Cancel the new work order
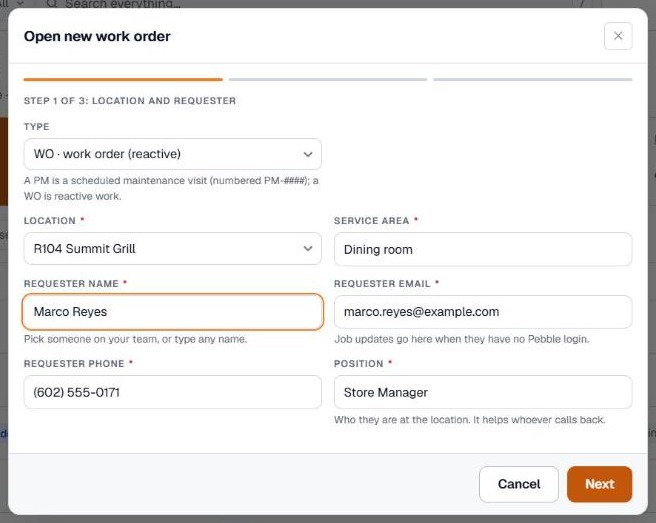Image resolution: width=656 pixels, height=523 pixels. [x=519, y=484]
